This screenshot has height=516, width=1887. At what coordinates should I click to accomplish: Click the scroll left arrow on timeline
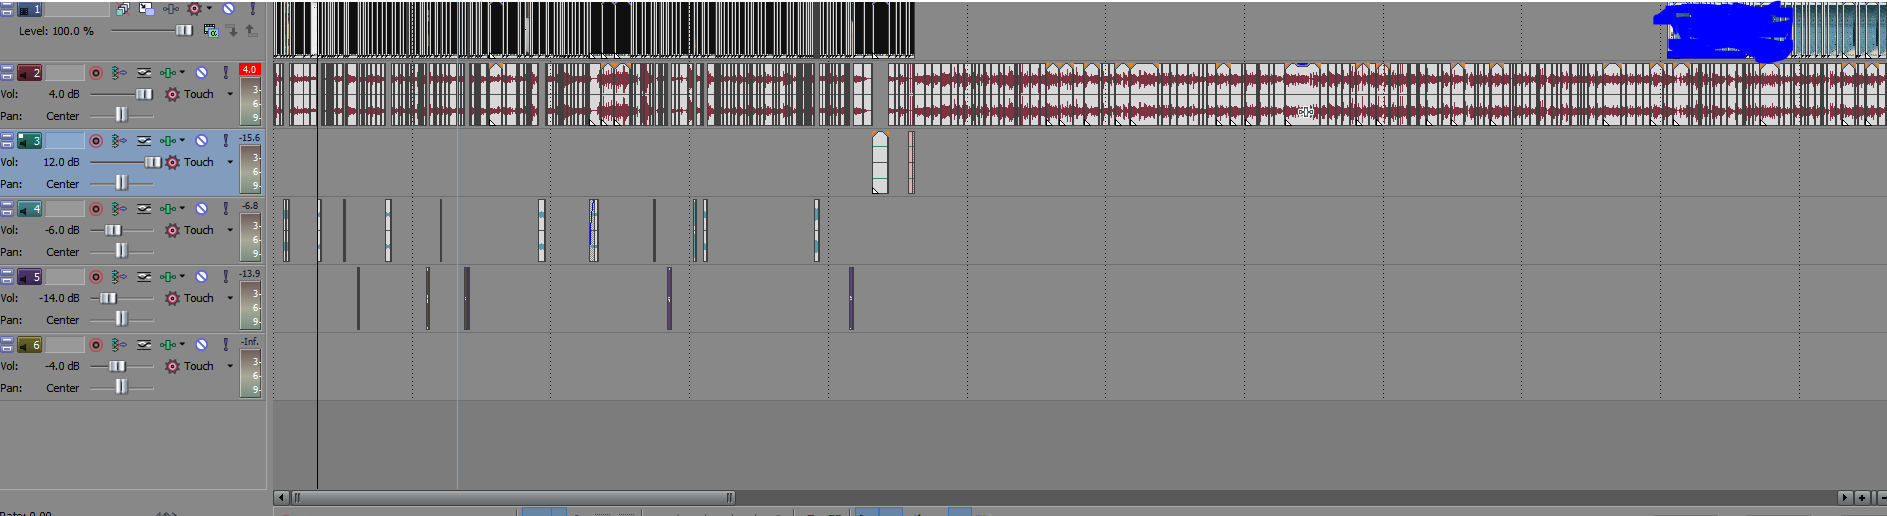point(281,497)
